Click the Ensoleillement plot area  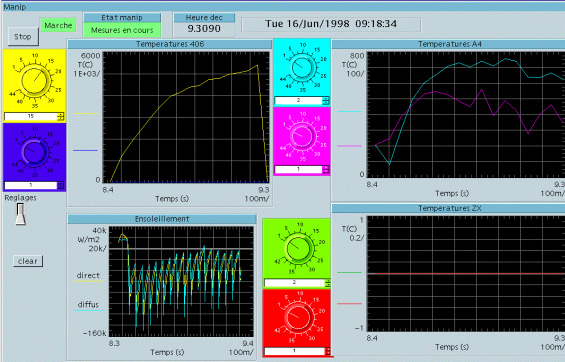[x=181, y=282]
